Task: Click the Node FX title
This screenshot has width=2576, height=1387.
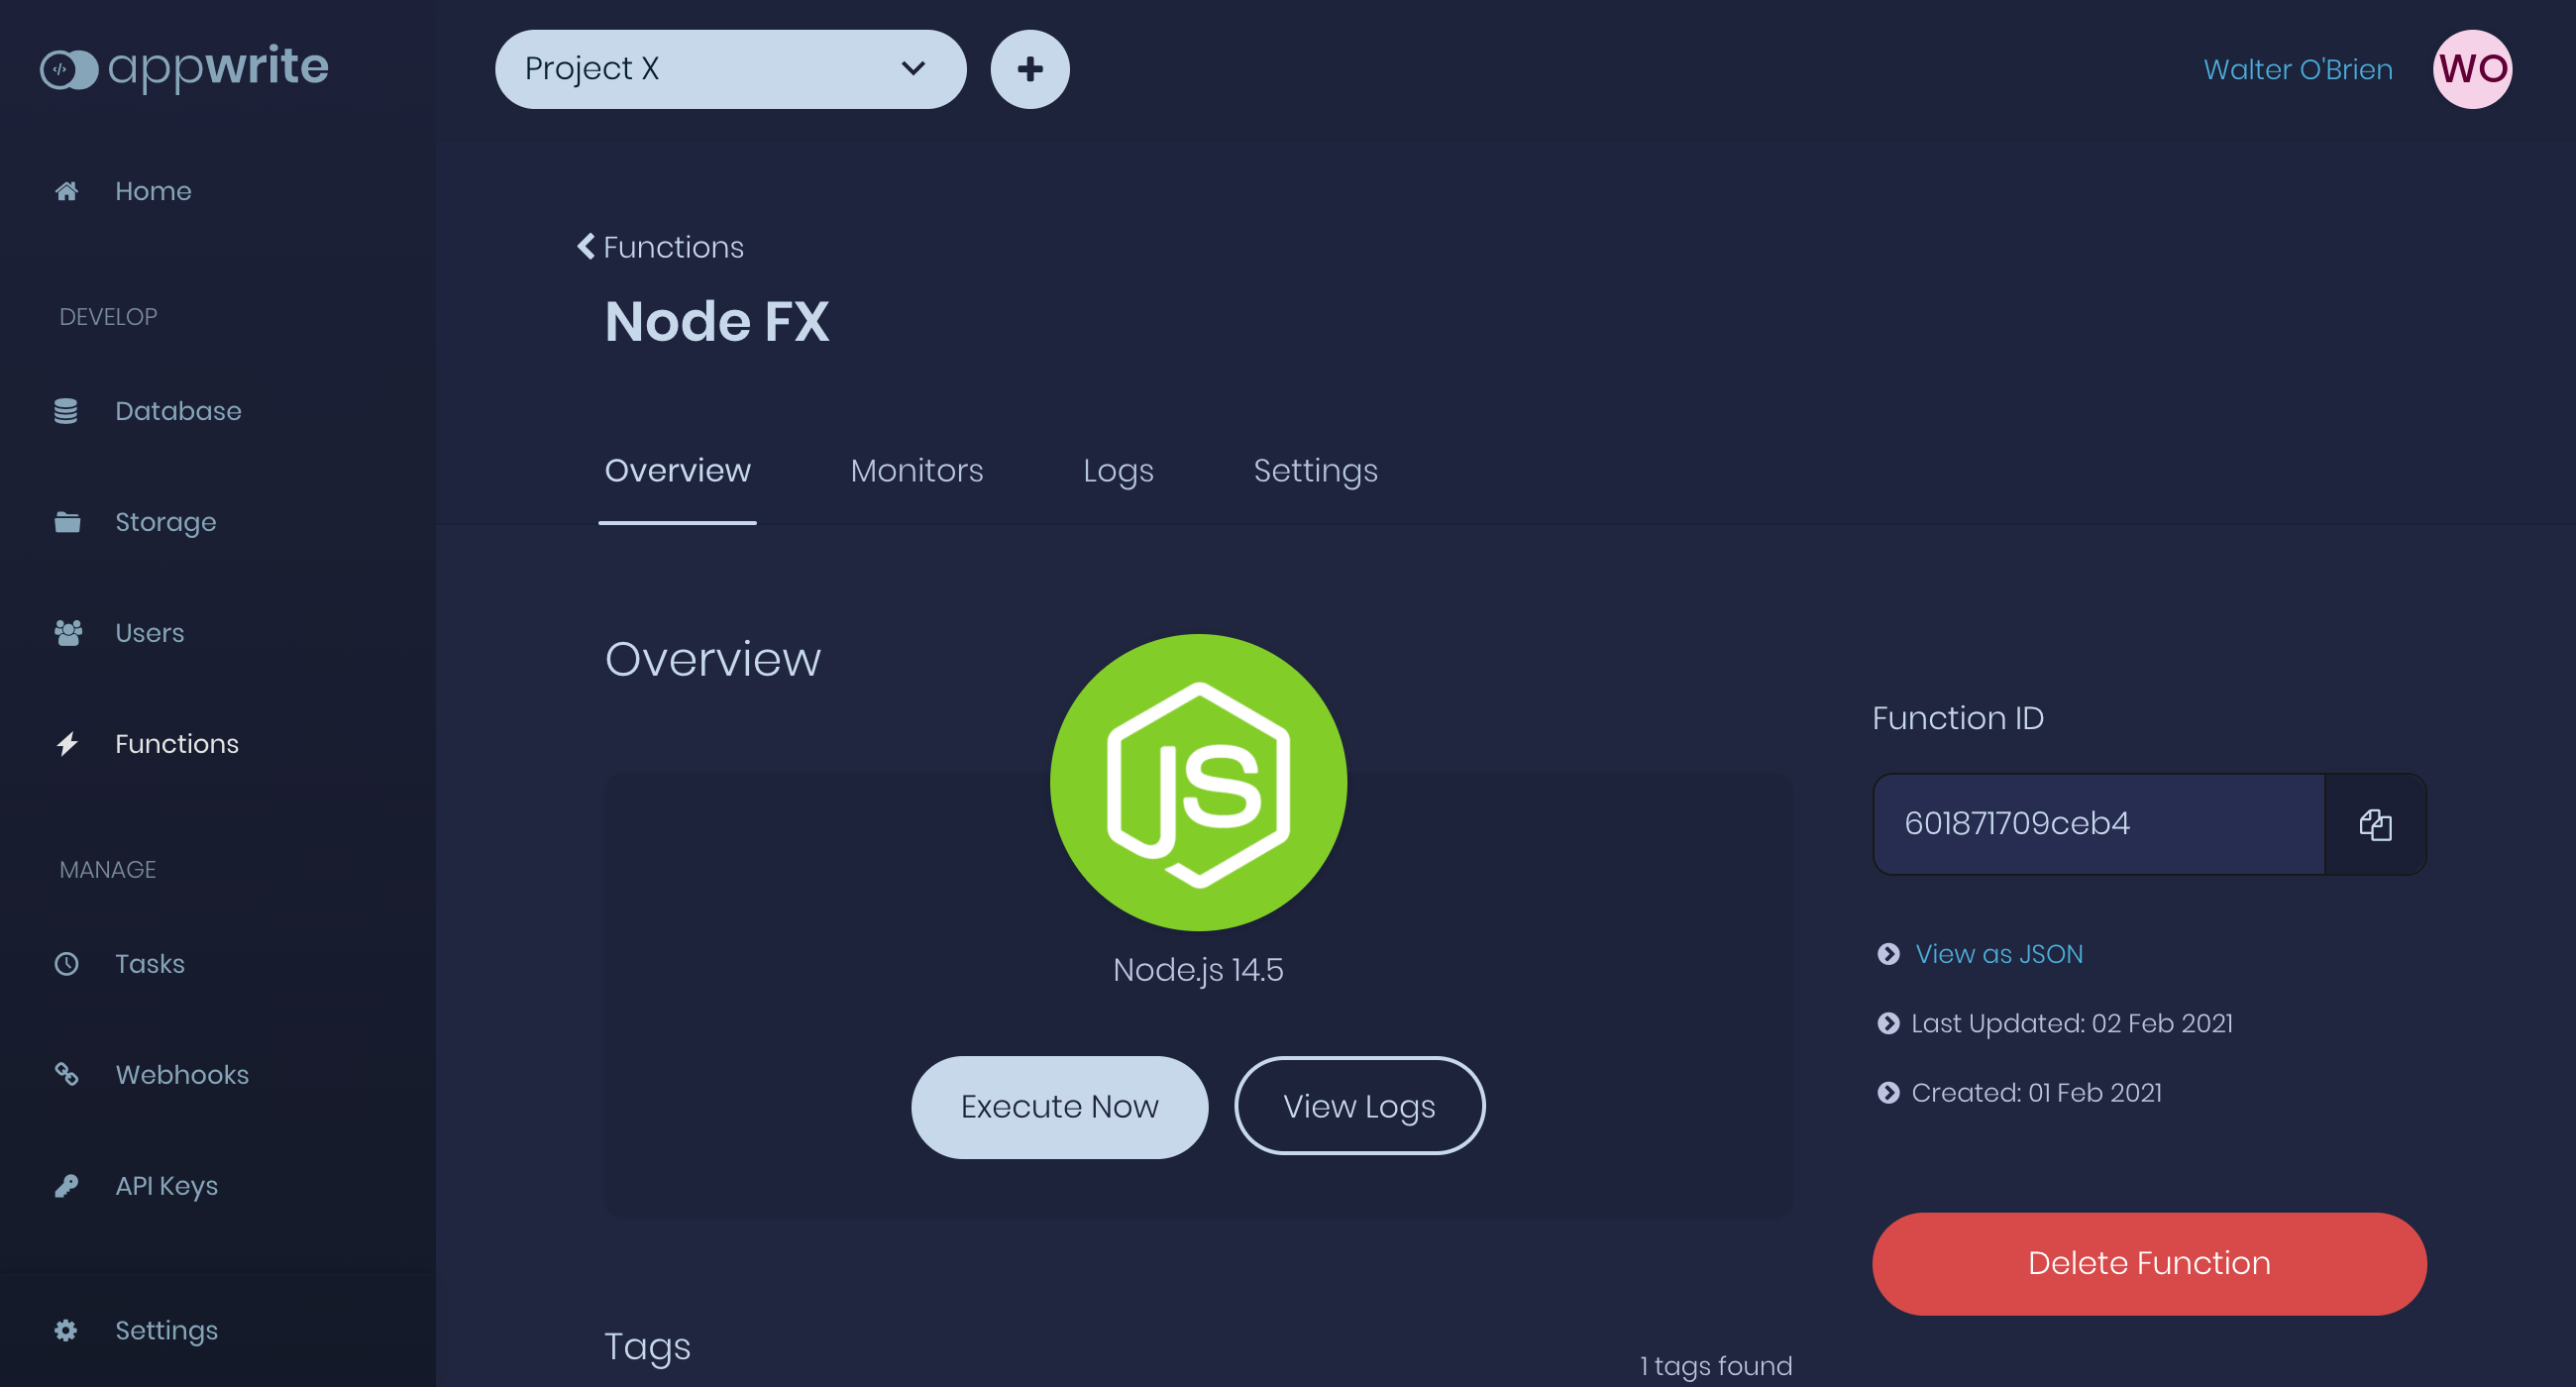Action: pos(716,322)
